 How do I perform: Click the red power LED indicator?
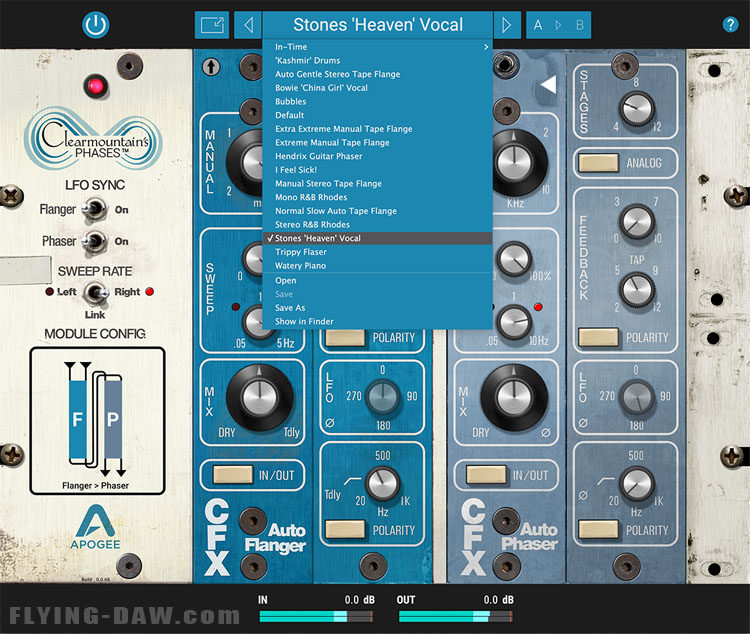pyautogui.click(x=96, y=87)
